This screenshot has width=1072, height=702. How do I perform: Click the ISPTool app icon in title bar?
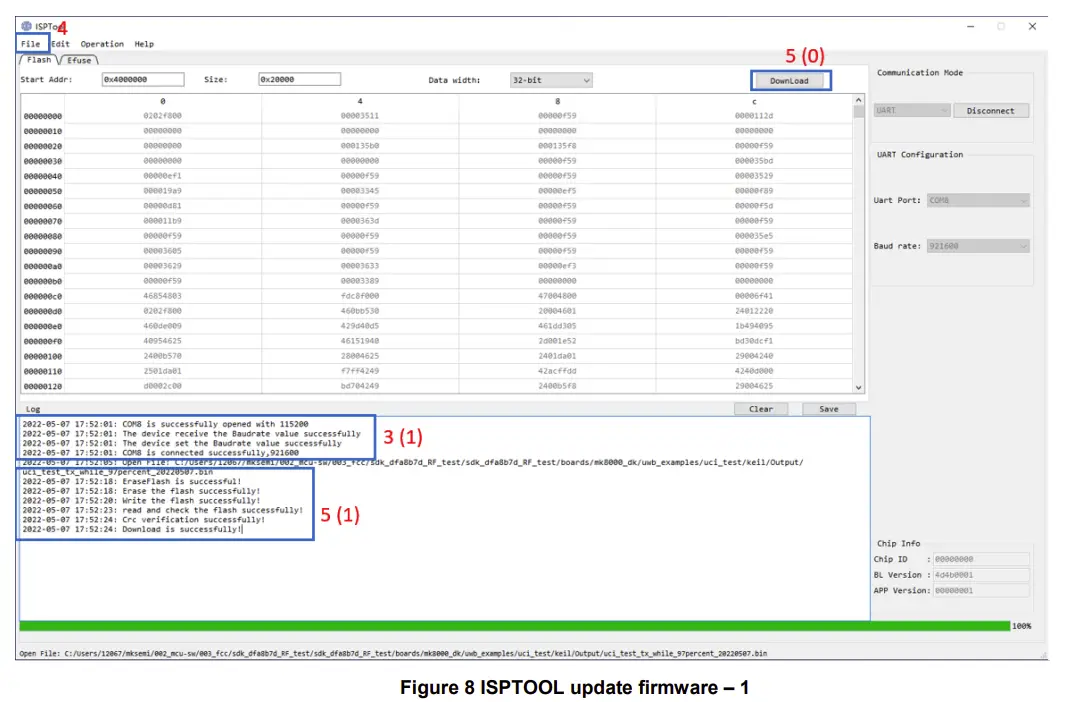(x=26, y=26)
